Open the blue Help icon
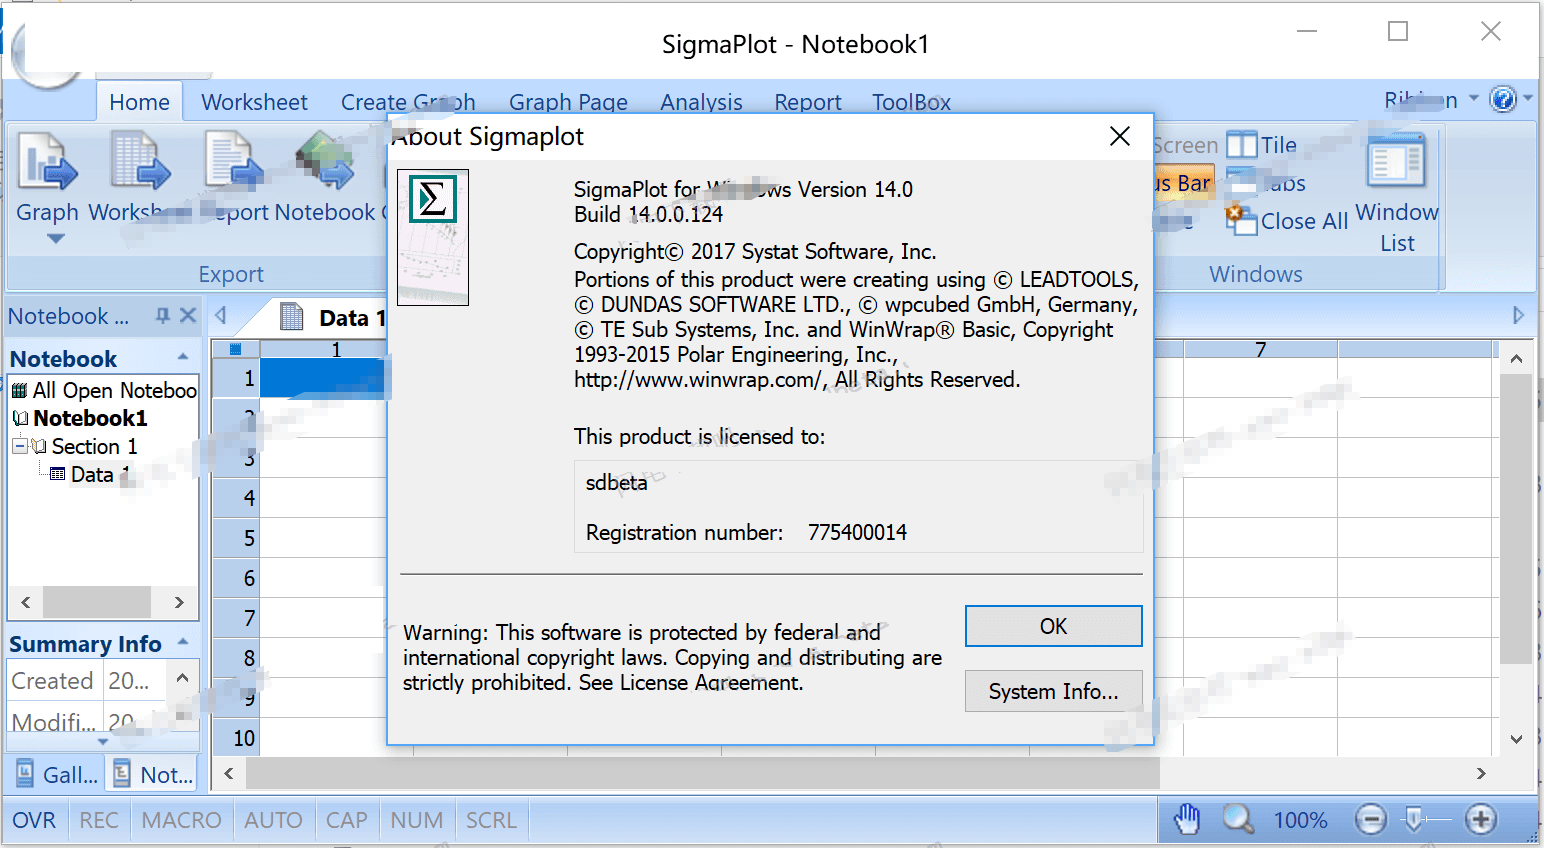Viewport: 1544px width, 848px height. point(1502,99)
